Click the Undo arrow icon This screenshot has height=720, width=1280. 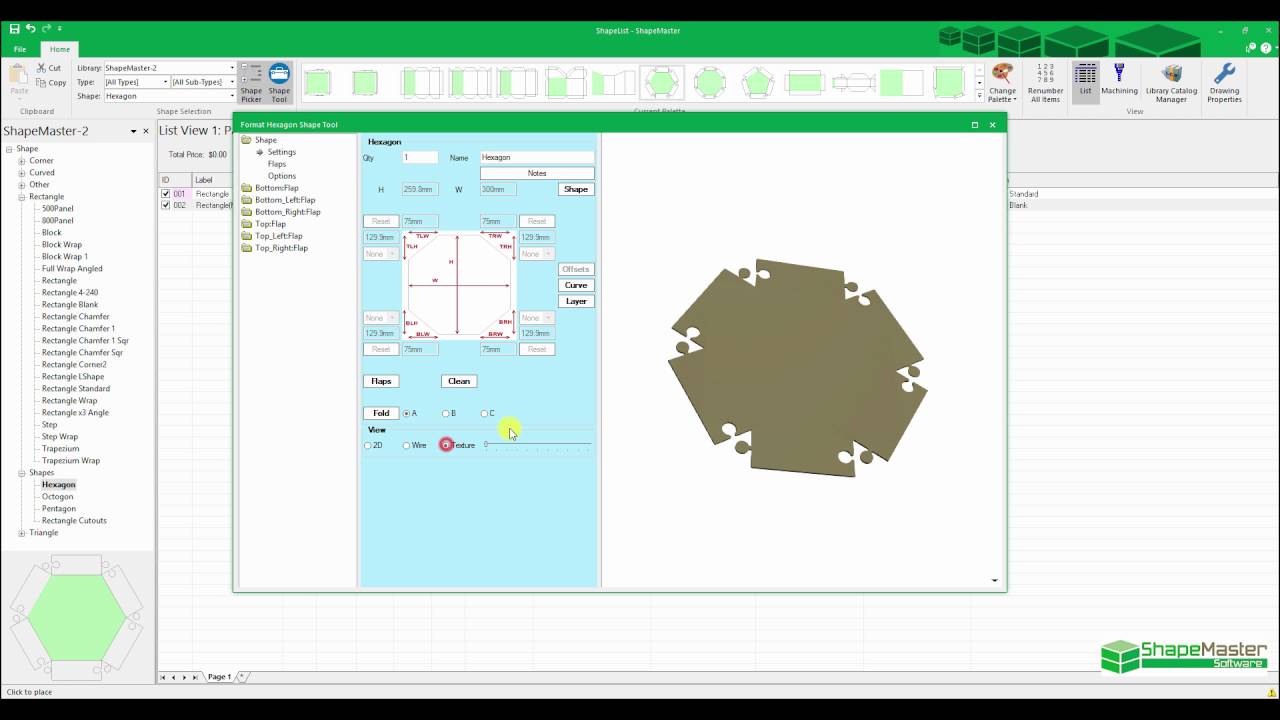tap(31, 29)
